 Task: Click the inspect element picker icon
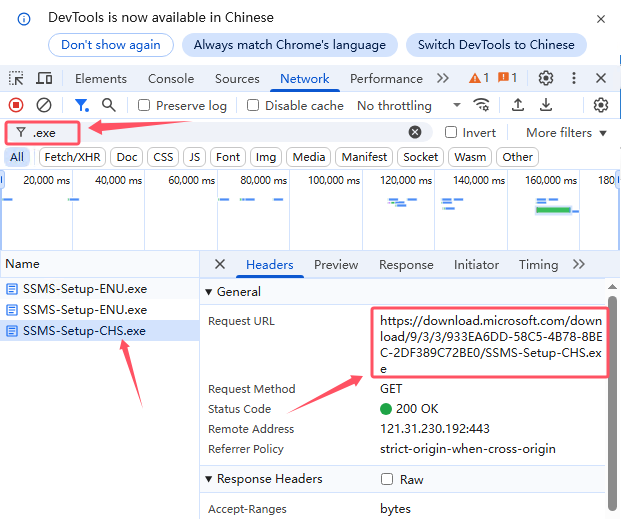[x=17, y=79]
